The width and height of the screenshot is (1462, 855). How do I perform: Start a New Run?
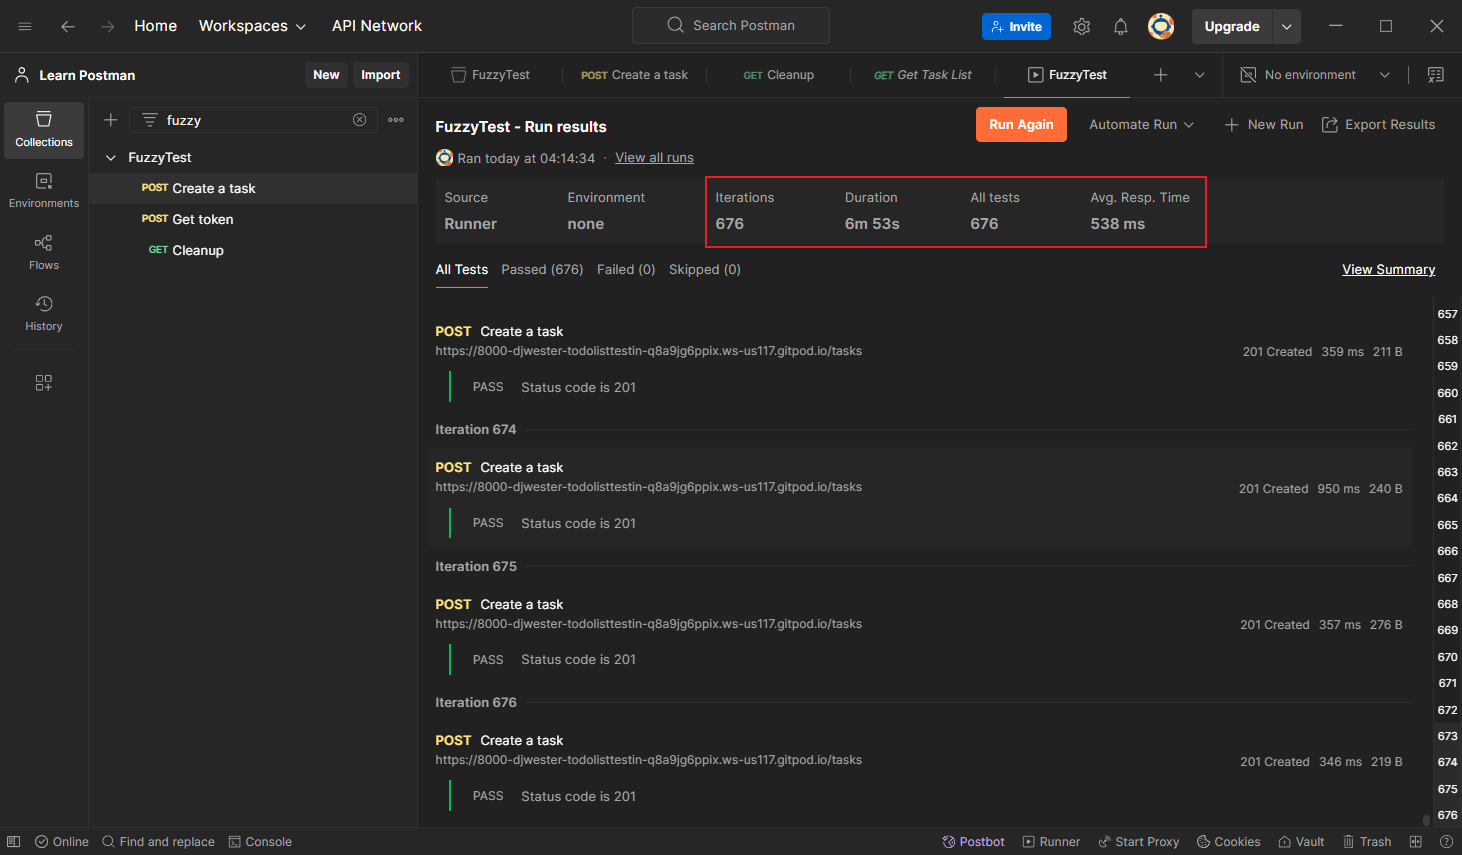tap(1264, 125)
